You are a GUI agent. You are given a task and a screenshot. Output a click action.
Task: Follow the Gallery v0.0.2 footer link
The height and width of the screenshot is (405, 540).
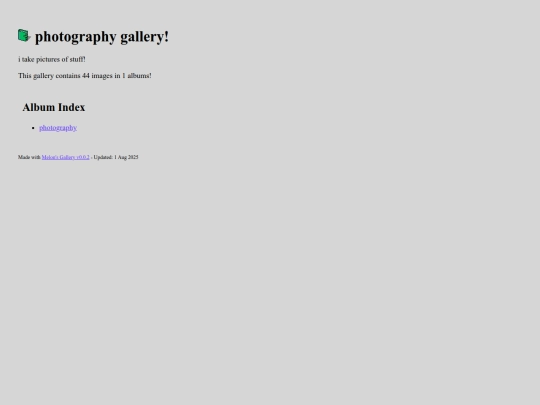pos(65,157)
